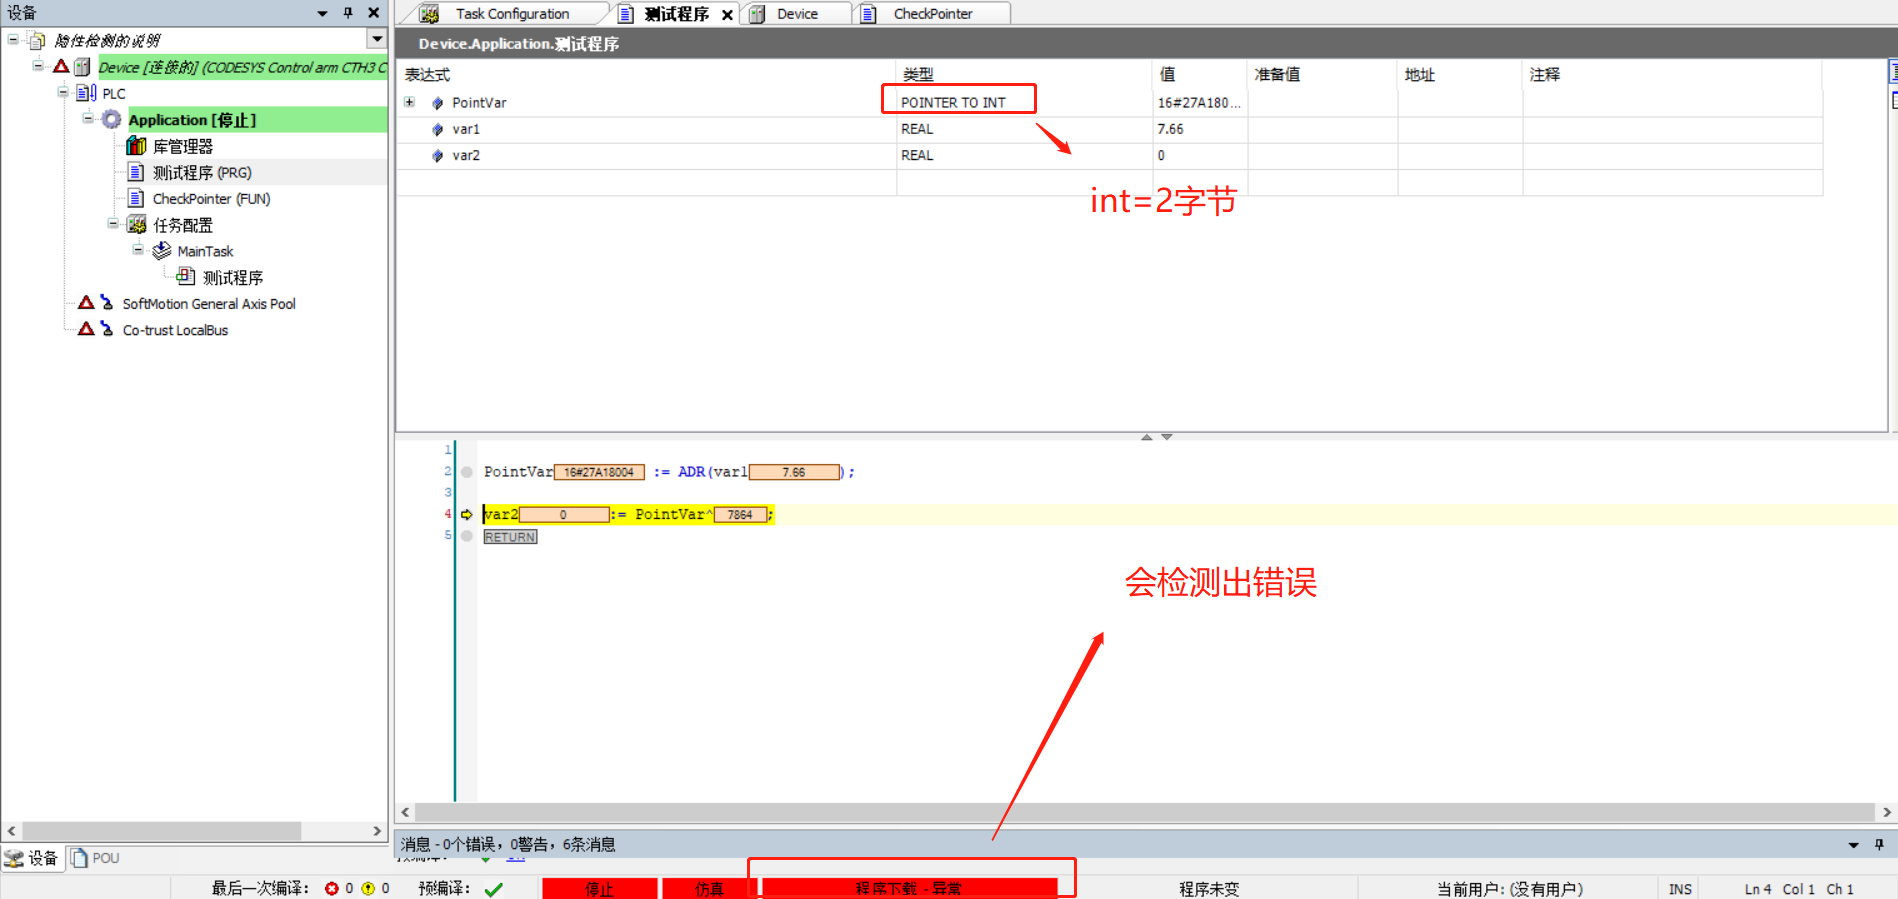Click the warning triangle next to Device
This screenshot has width=1898, height=899.
coord(61,66)
